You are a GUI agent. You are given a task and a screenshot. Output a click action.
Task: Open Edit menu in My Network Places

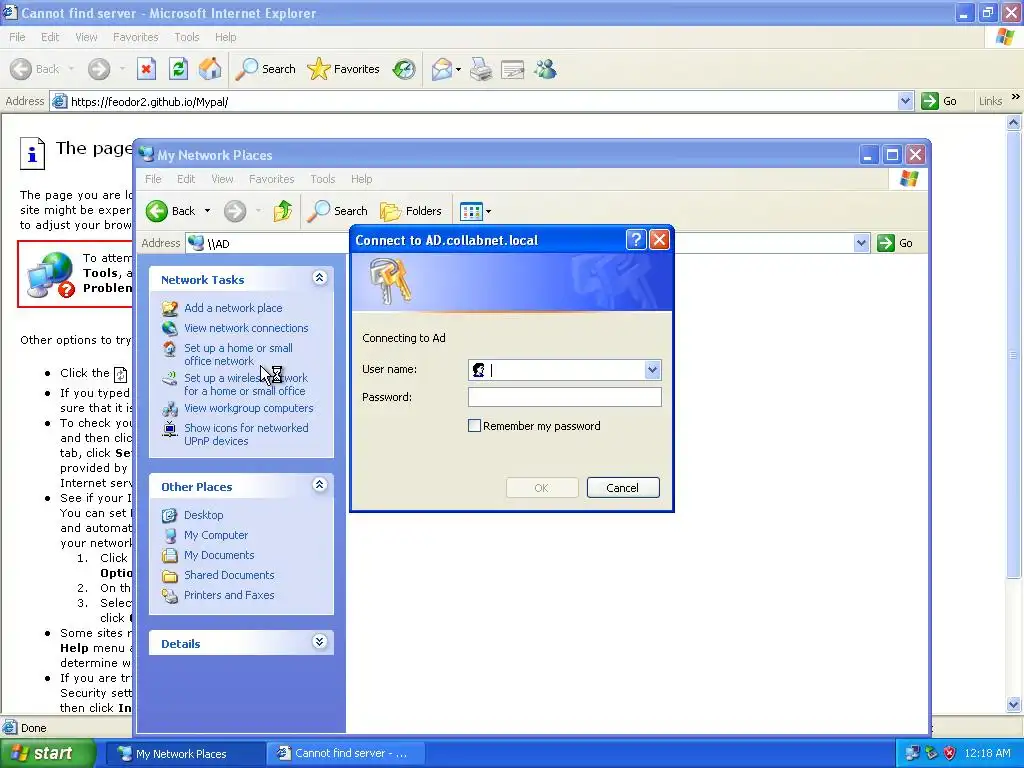(186, 179)
